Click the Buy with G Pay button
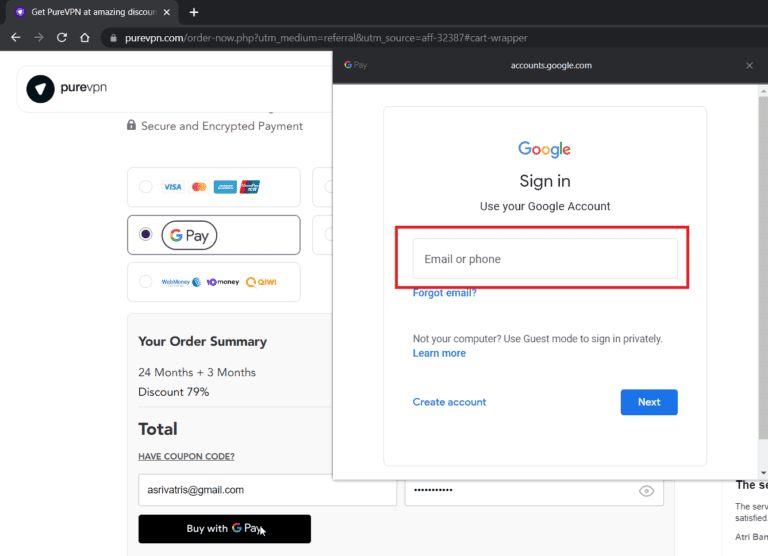Screen dimensions: 768x556 (224, 529)
